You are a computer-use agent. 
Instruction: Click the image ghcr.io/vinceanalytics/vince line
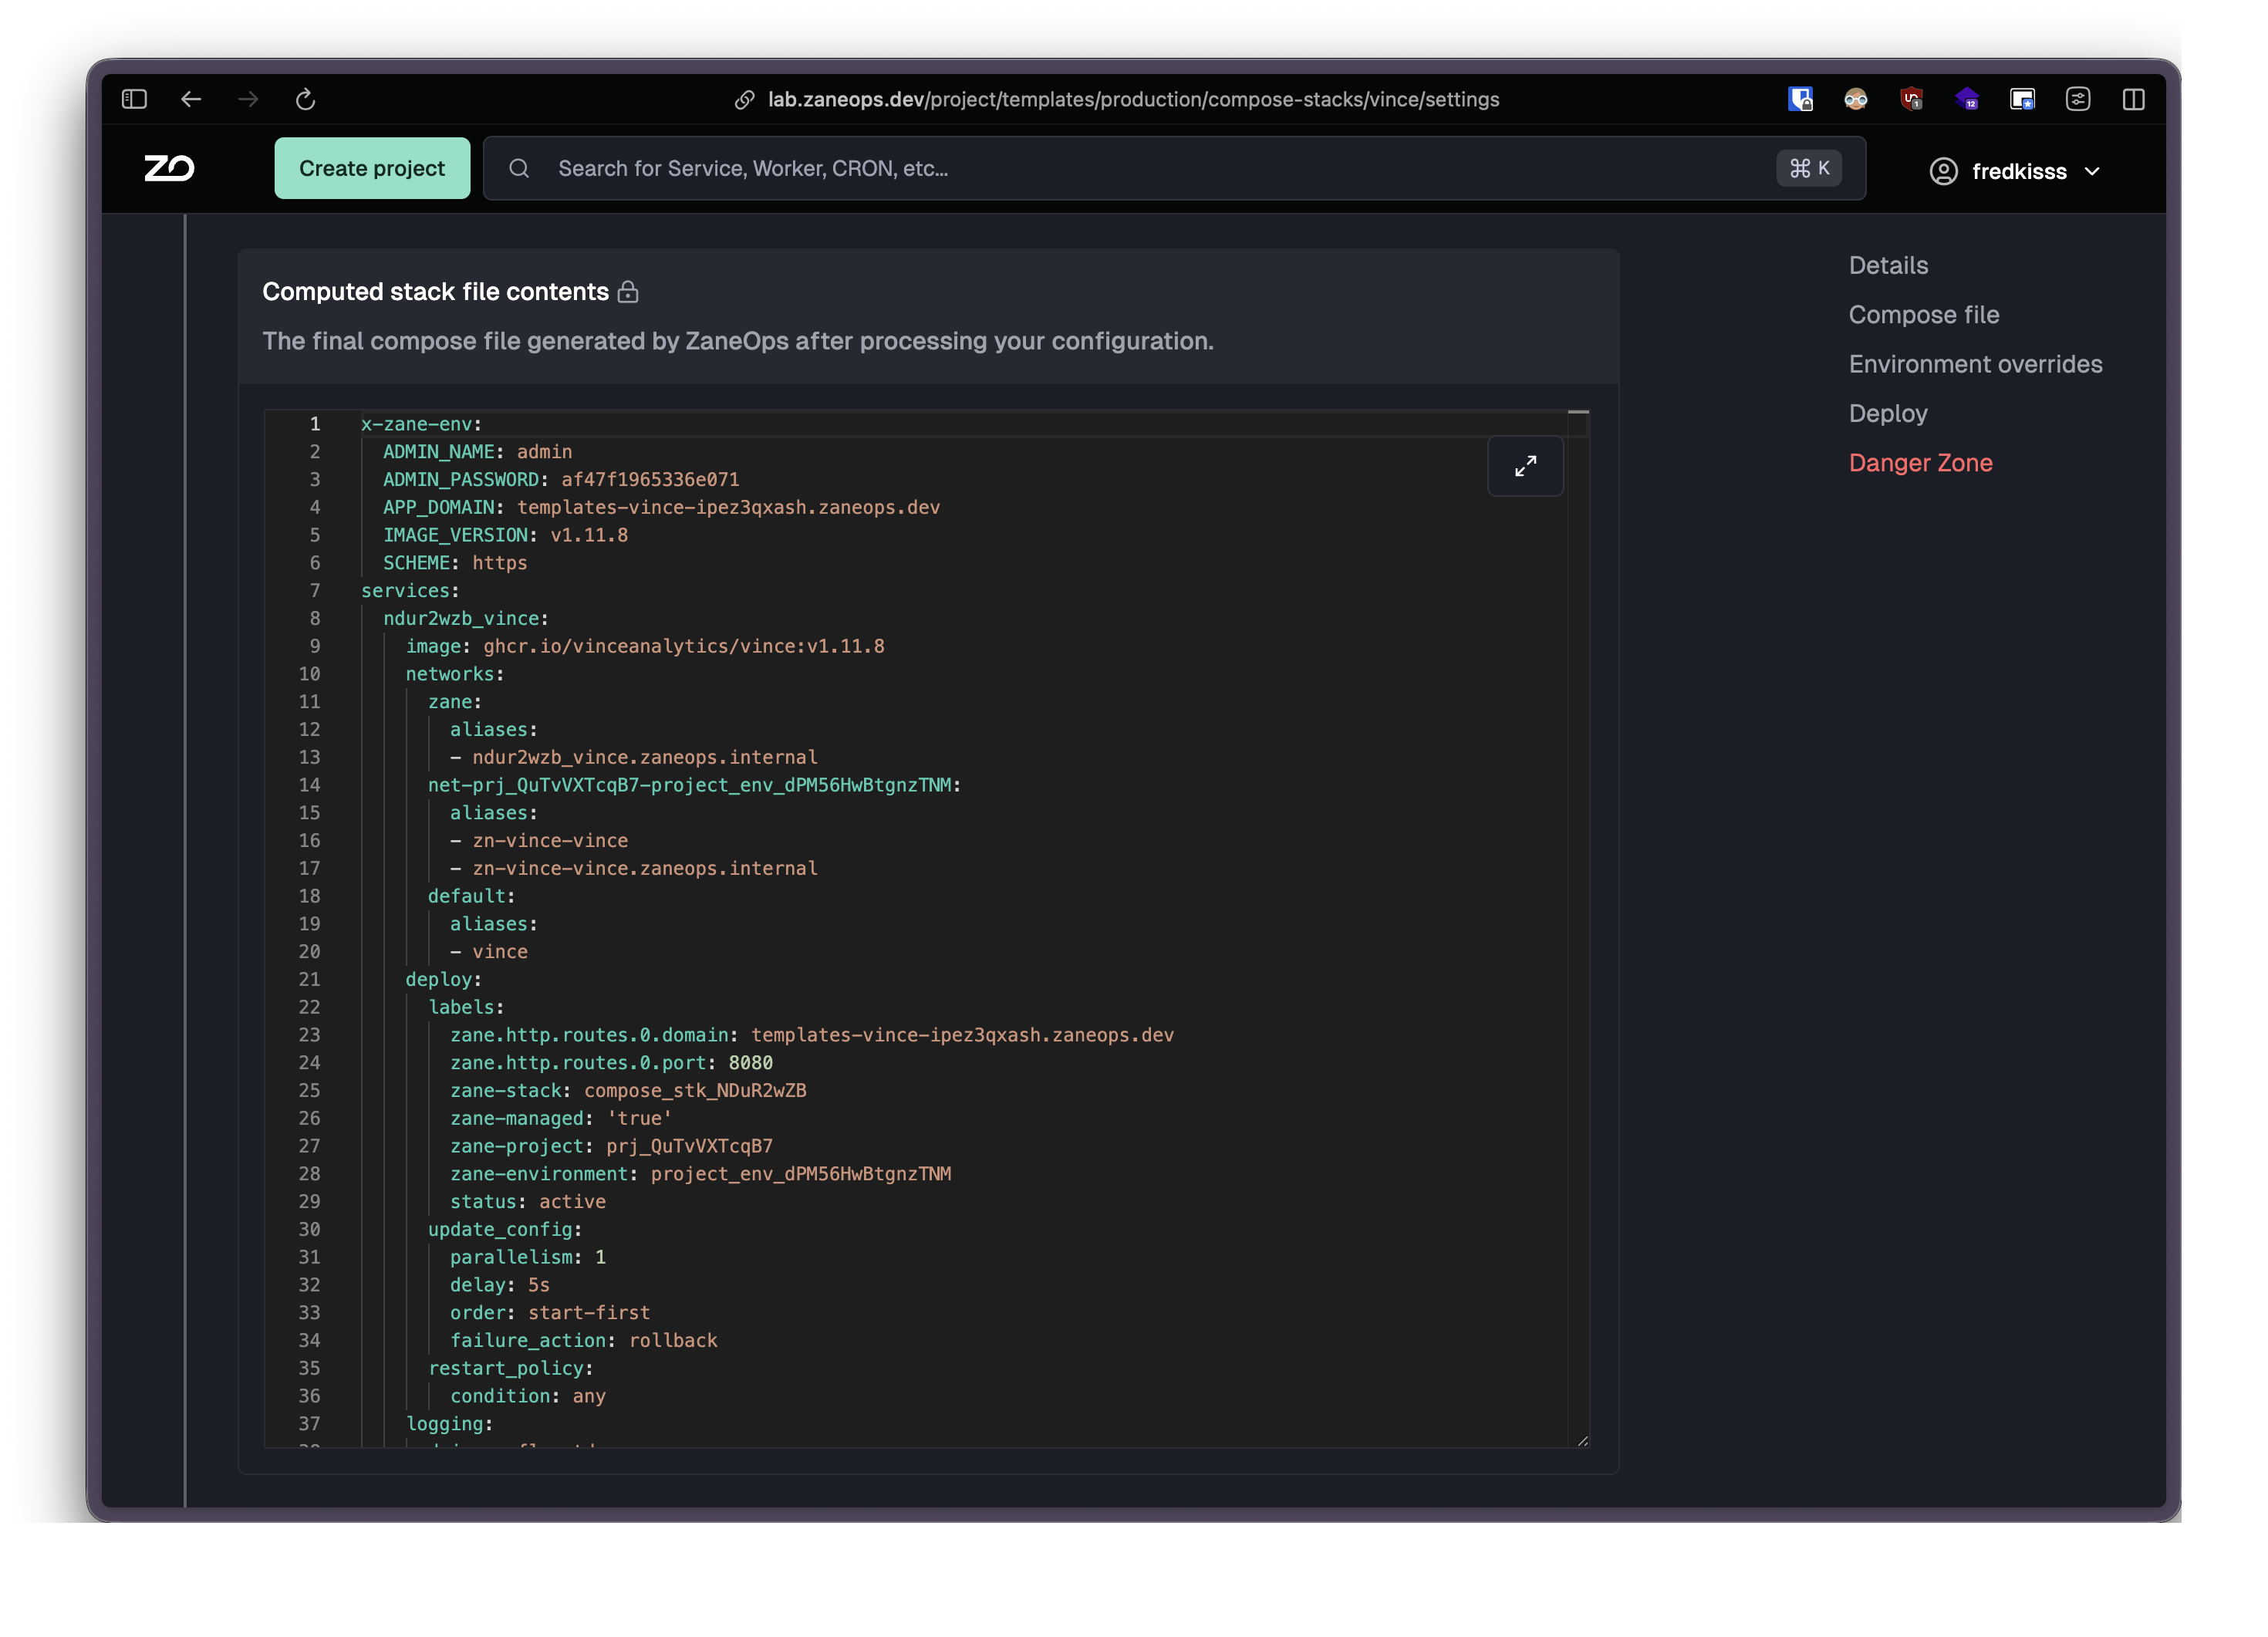[645, 646]
